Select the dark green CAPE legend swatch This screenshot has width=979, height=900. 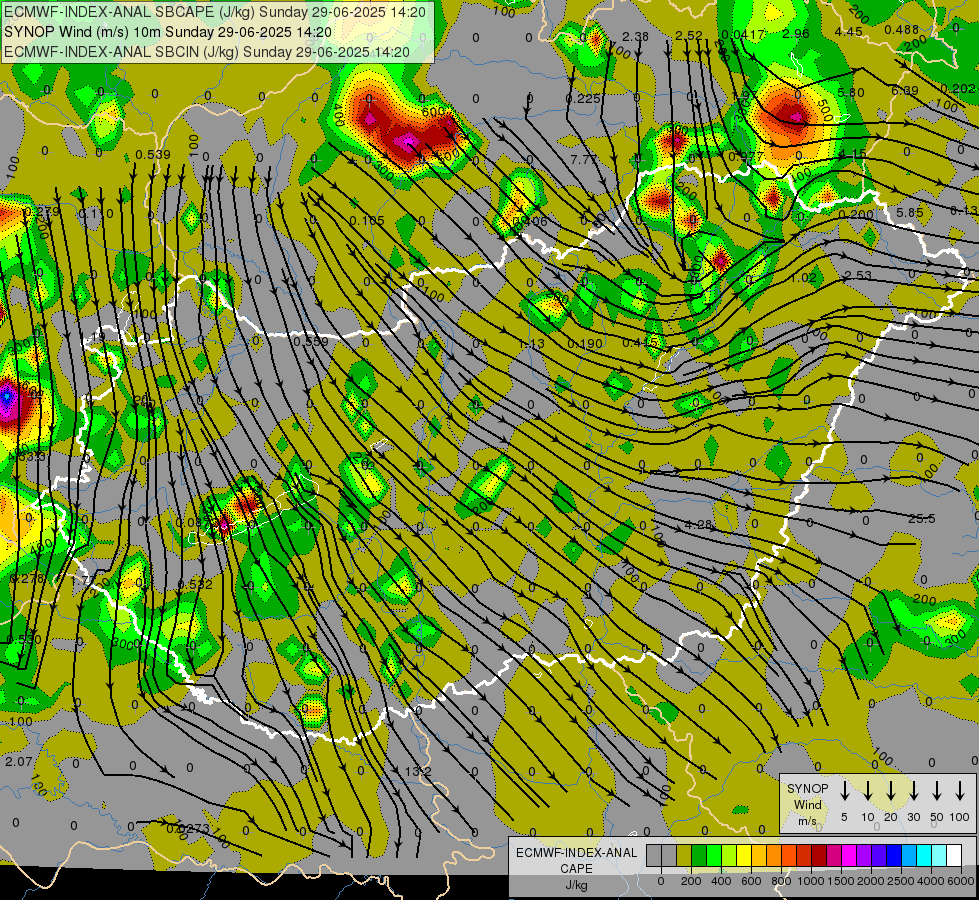tap(699, 856)
